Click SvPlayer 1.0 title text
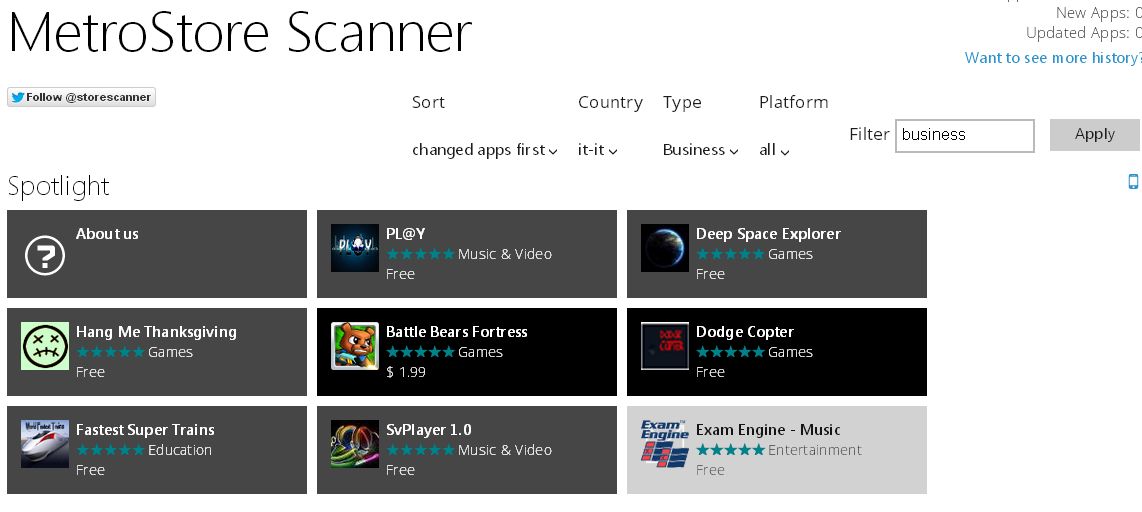 (429, 430)
